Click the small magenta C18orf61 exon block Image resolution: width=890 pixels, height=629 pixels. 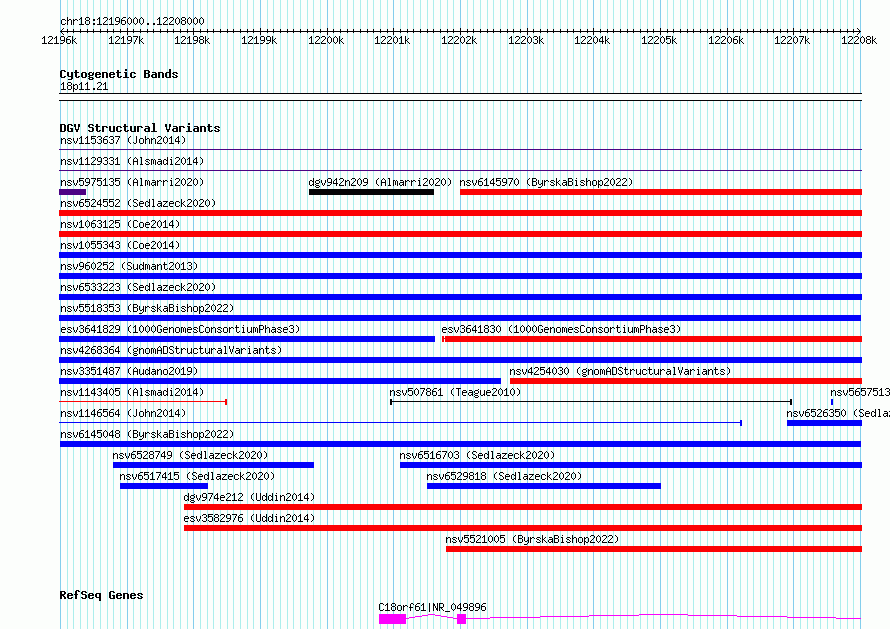pos(461,619)
